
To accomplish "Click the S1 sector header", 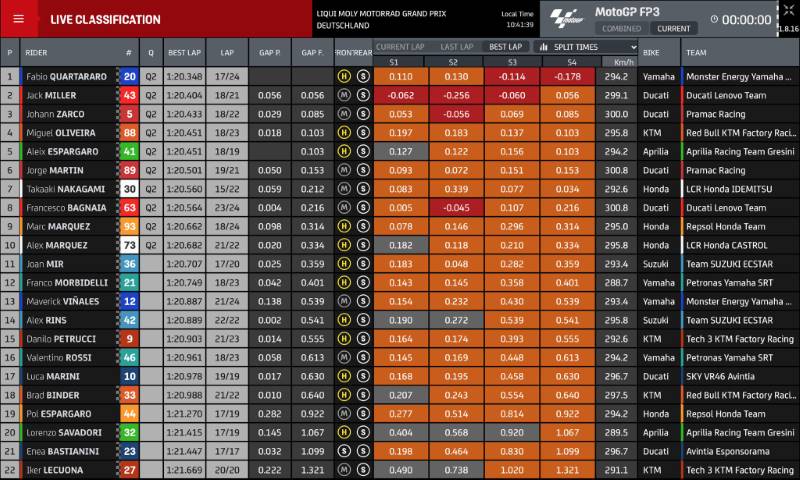I will tap(393, 62).
